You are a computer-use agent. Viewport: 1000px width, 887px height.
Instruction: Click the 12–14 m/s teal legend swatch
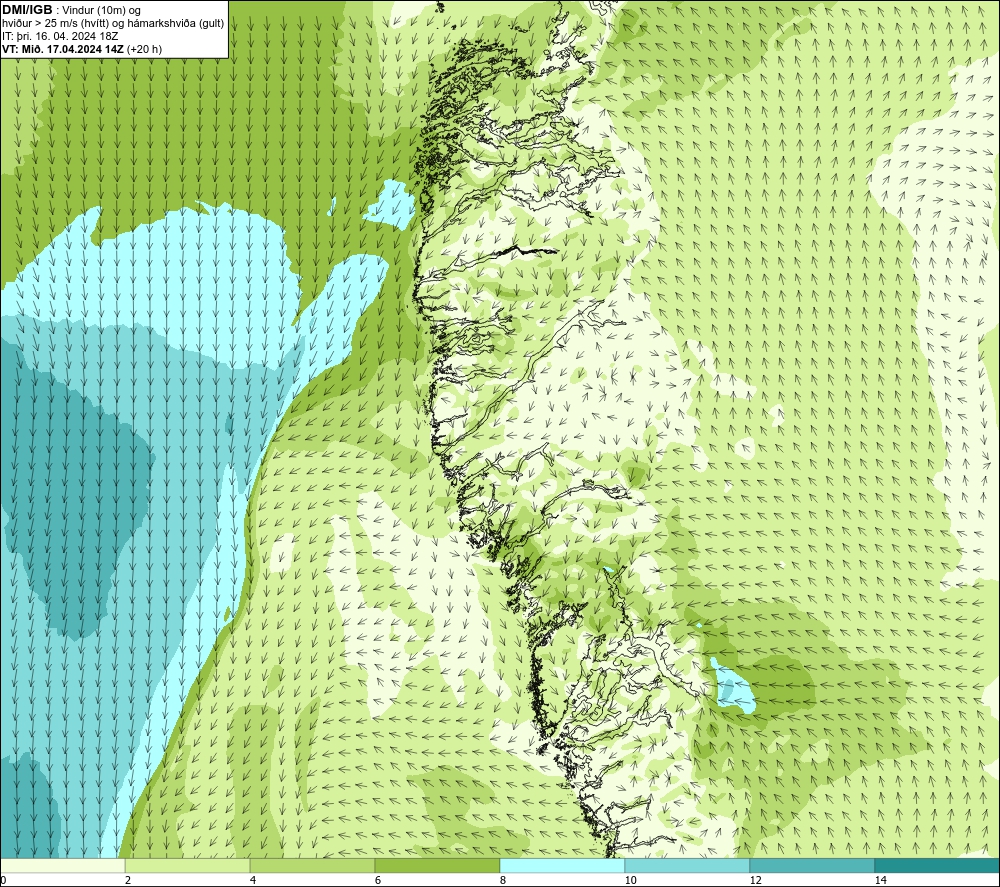click(x=812, y=865)
